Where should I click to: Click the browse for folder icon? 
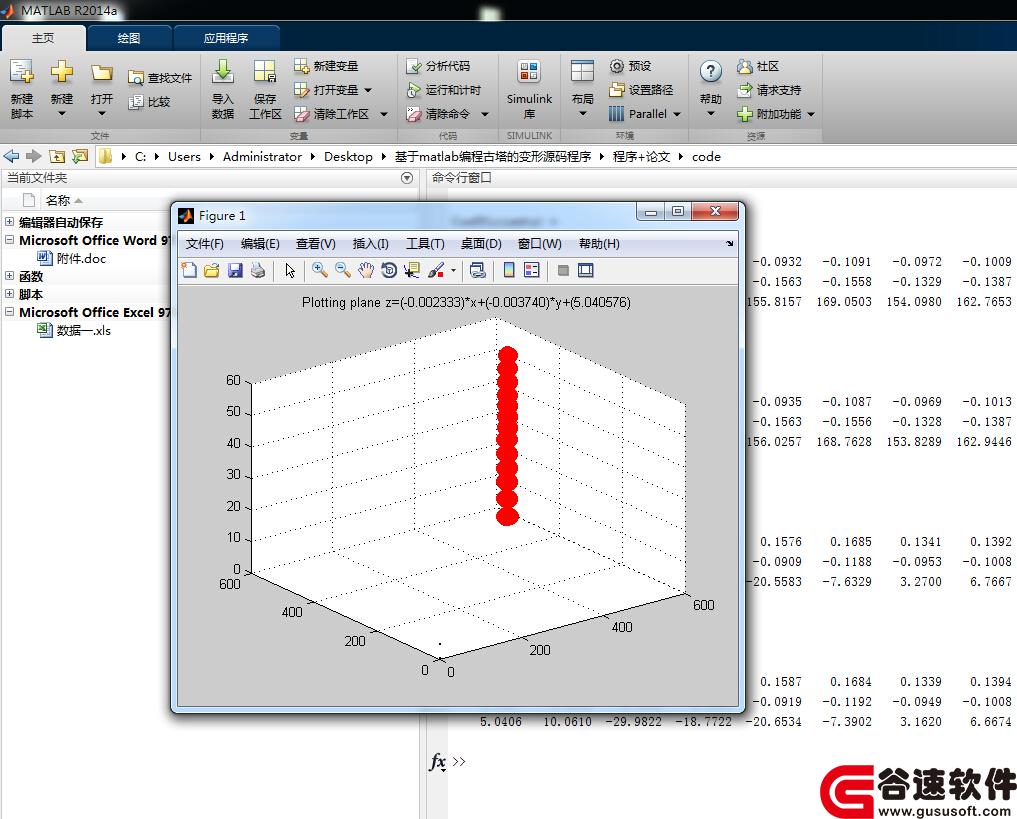point(80,156)
